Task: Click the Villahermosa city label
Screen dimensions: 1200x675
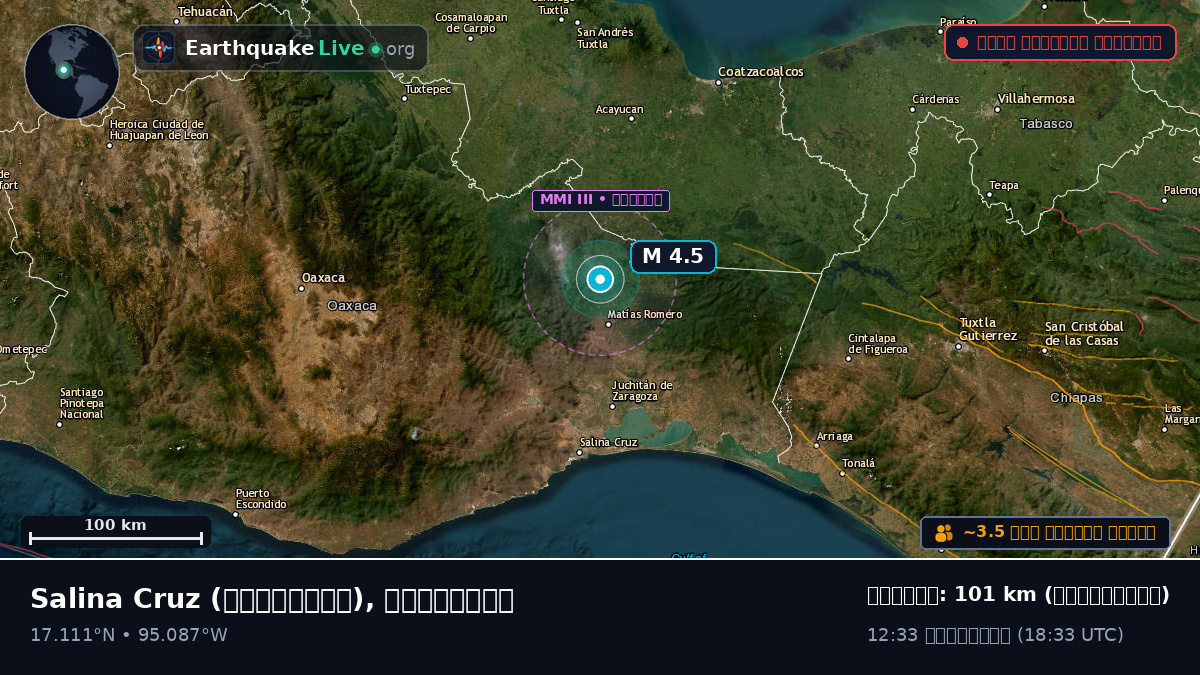Action: coord(1035,99)
